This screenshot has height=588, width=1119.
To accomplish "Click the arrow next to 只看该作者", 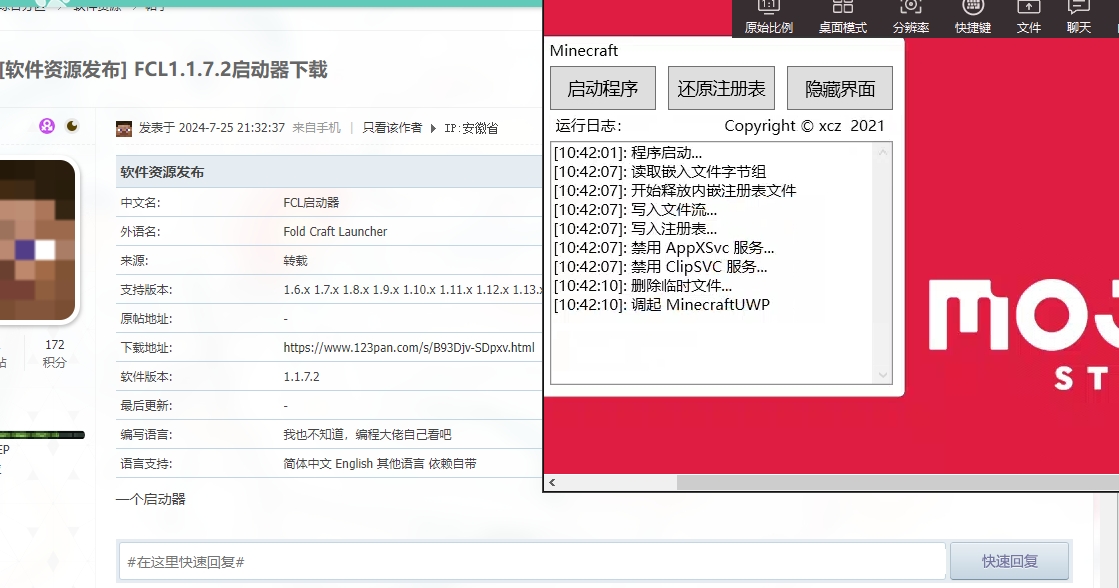I will point(432,128).
